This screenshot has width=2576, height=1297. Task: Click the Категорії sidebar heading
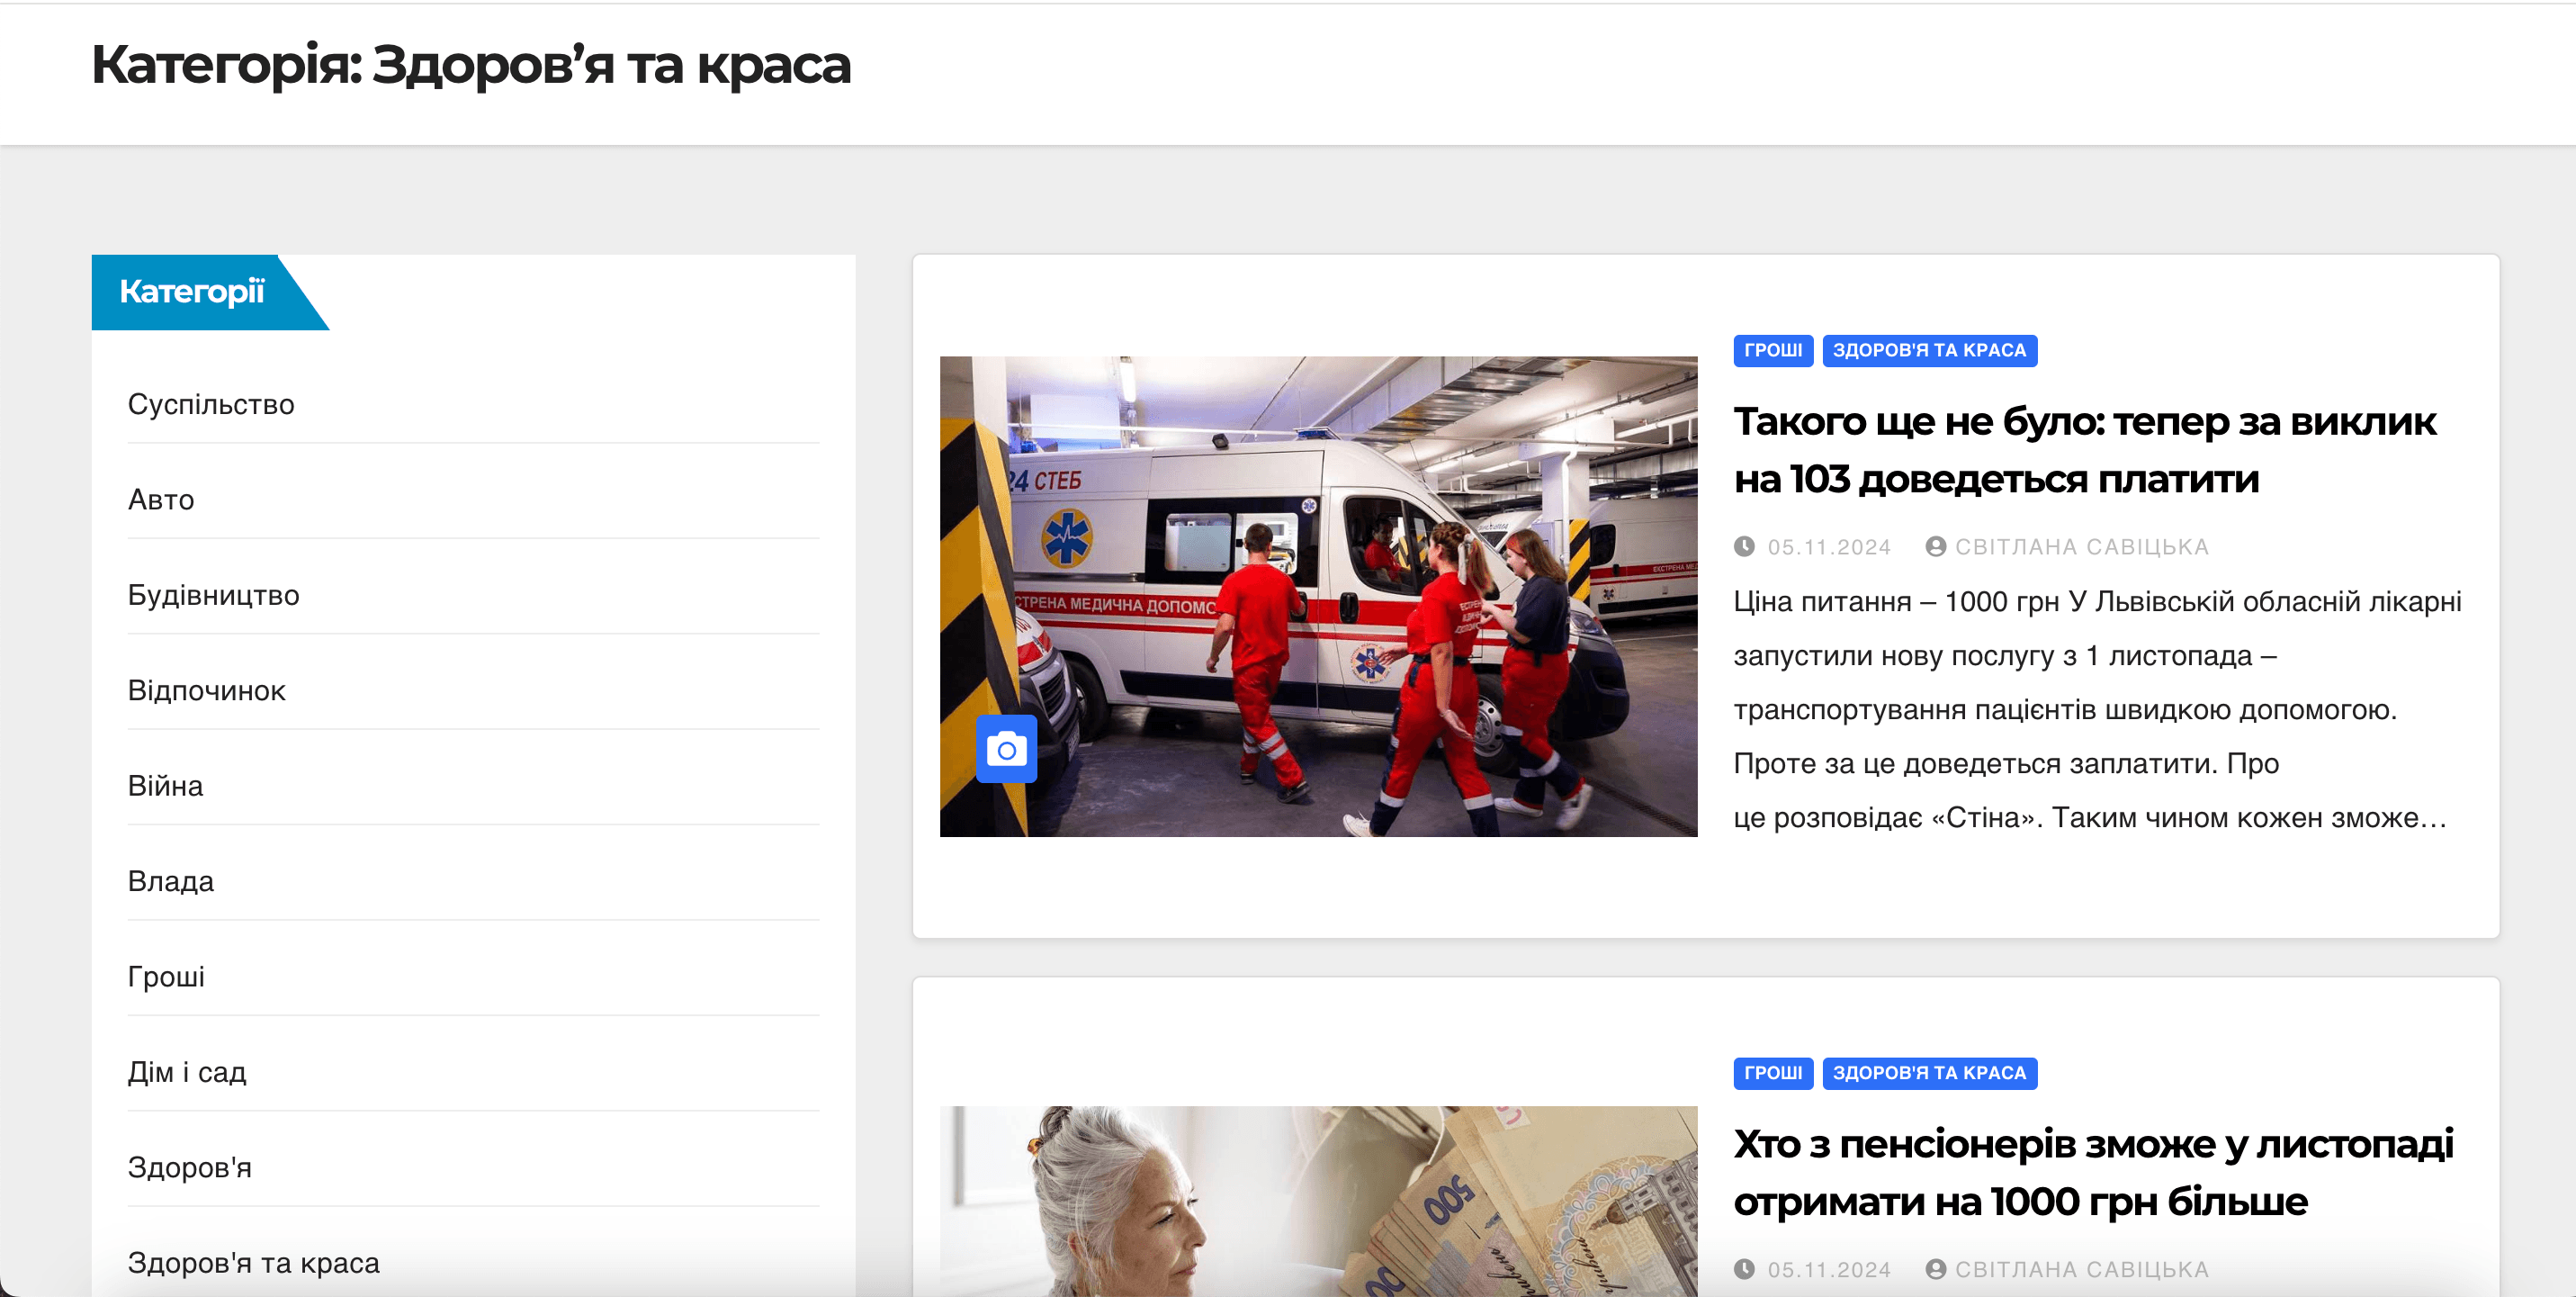(192, 291)
